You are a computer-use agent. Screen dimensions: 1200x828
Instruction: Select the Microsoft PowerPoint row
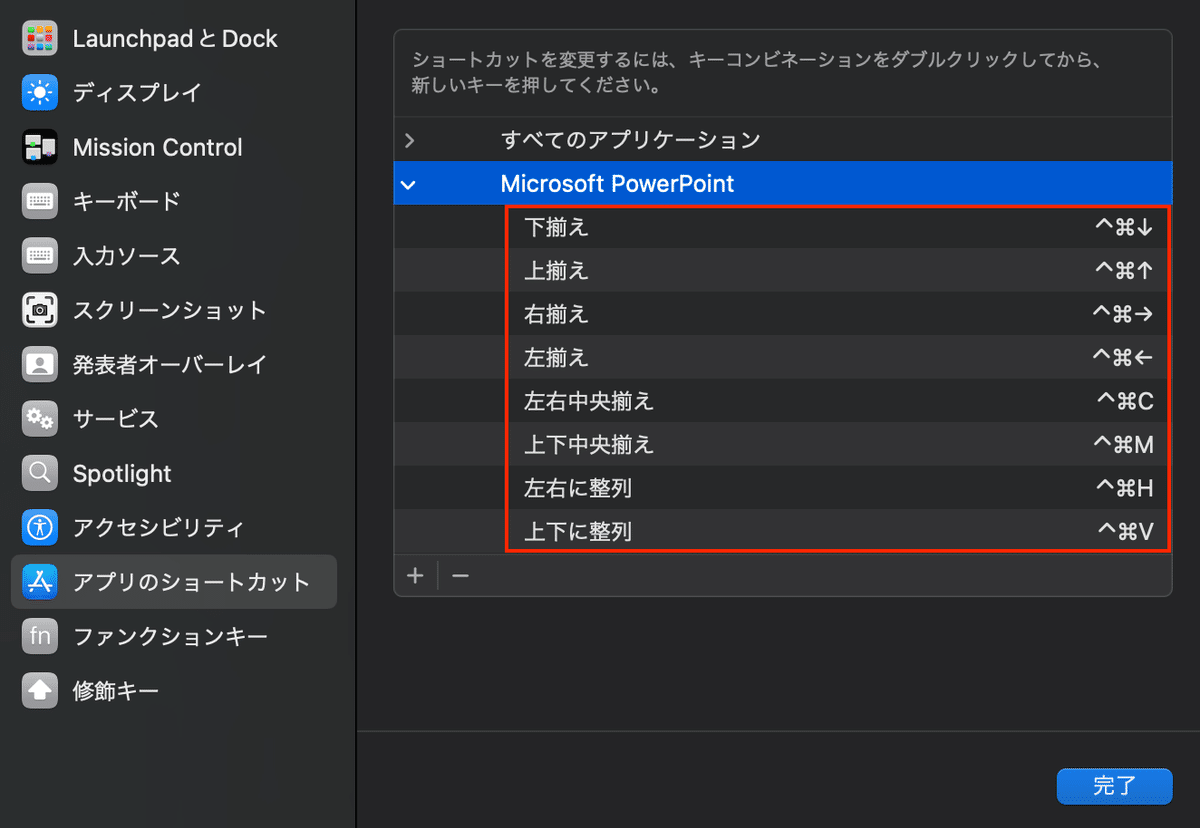pyautogui.click(x=783, y=184)
